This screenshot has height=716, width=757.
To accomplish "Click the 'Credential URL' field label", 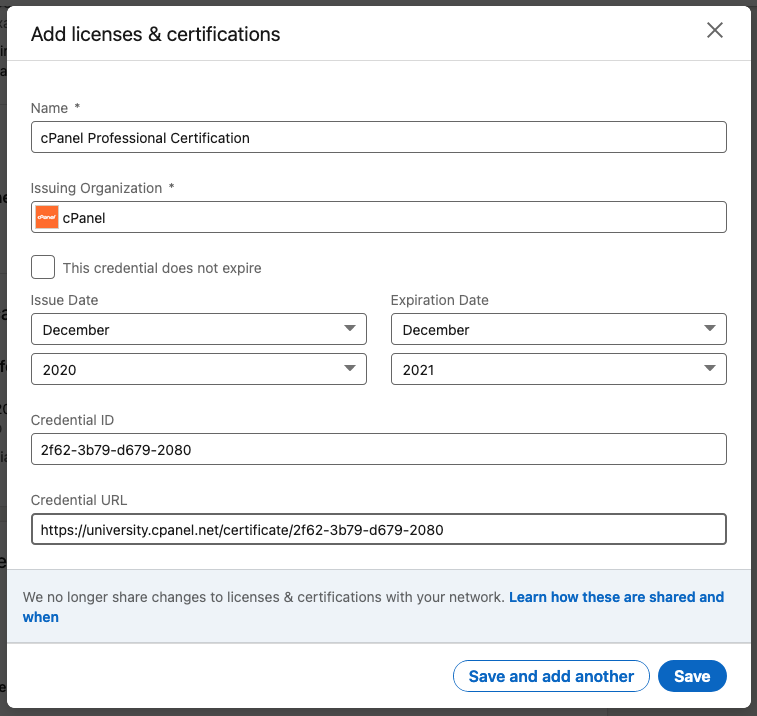I will 79,500.
